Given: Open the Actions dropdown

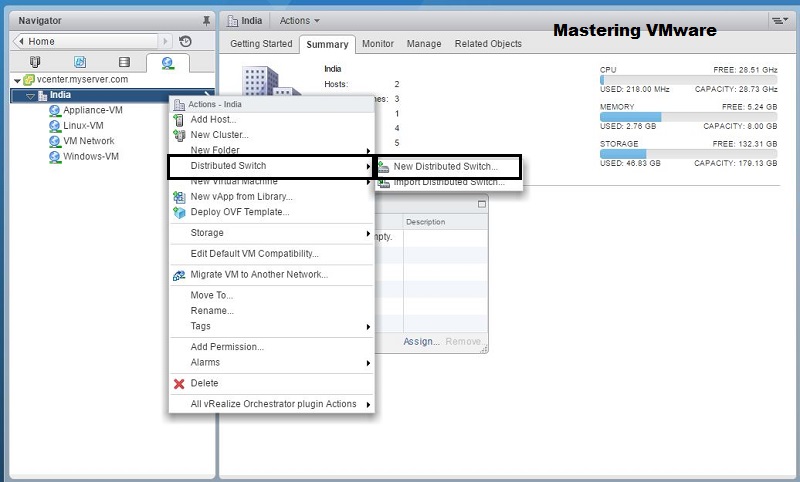Looking at the screenshot, I should 299,21.
